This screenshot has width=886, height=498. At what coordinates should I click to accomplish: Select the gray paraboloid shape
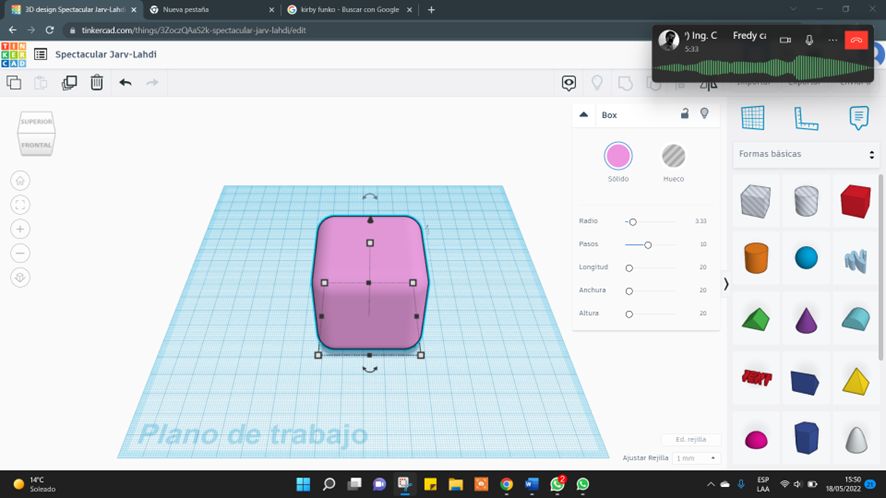[x=855, y=439]
